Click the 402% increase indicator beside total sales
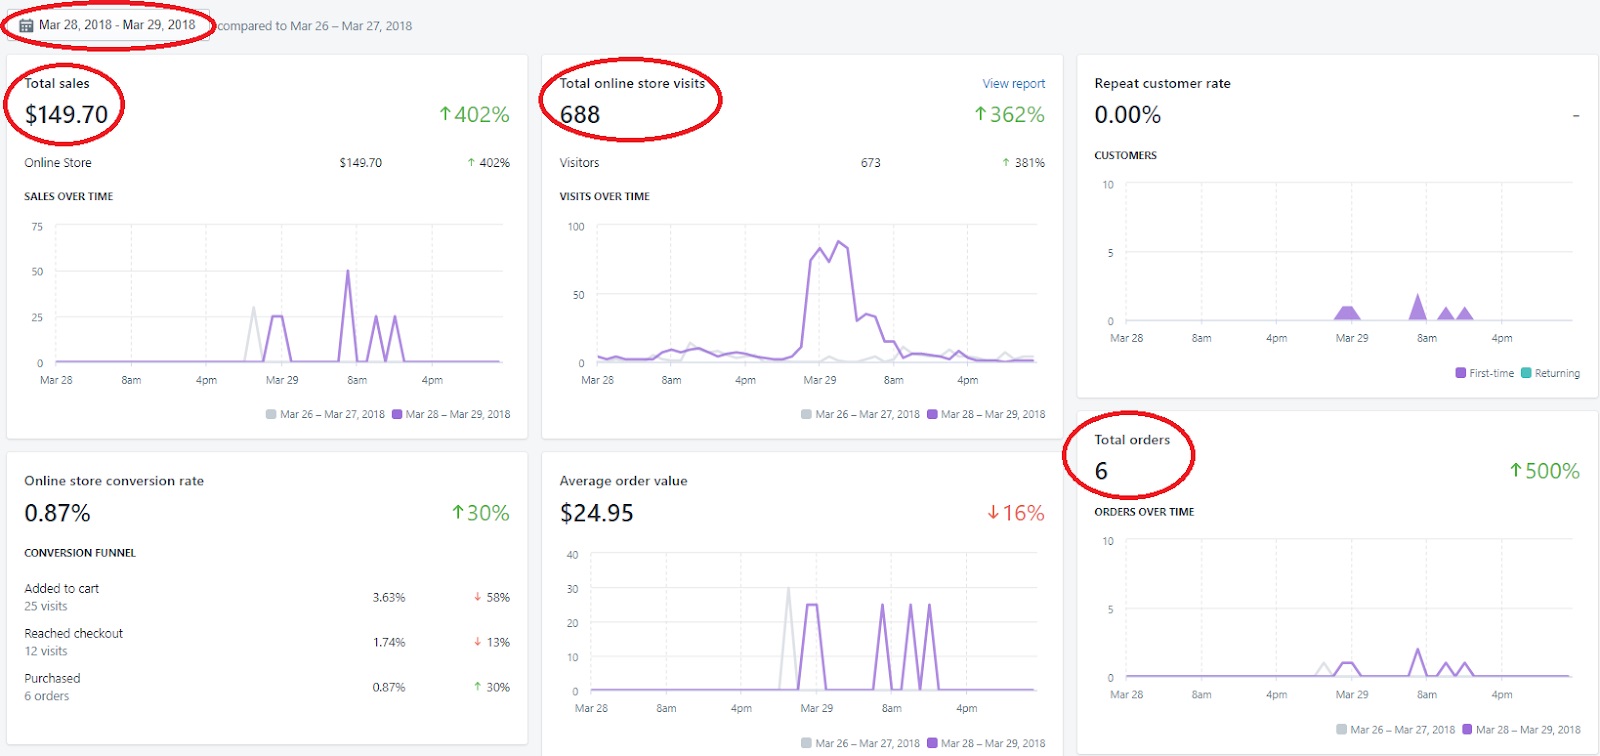Image resolution: width=1600 pixels, height=756 pixels. [474, 115]
